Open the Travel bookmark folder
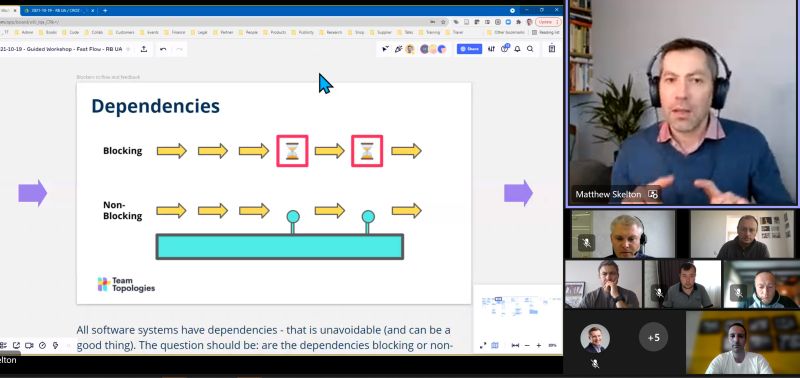The image size is (800, 378). pyautogui.click(x=455, y=32)
